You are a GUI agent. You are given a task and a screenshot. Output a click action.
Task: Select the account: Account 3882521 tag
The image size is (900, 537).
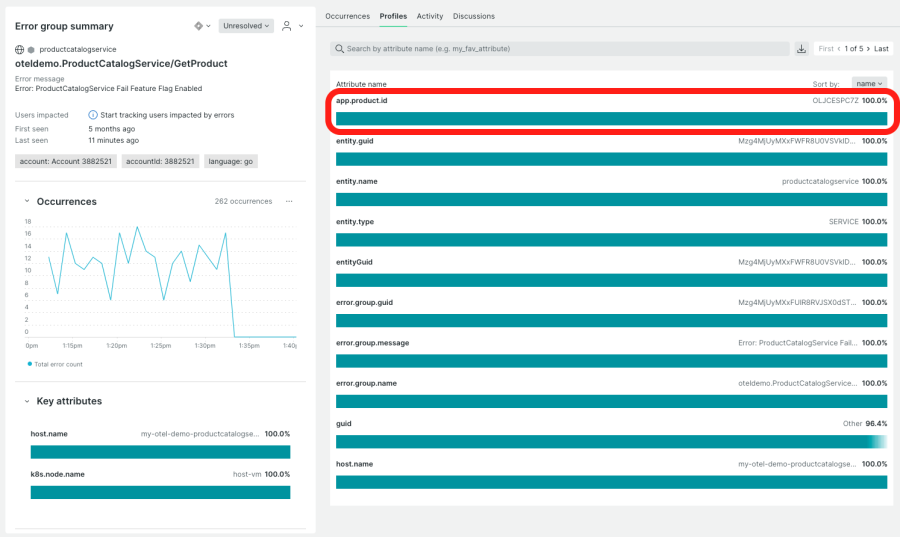pyautogui.click(x=66, y=161)
